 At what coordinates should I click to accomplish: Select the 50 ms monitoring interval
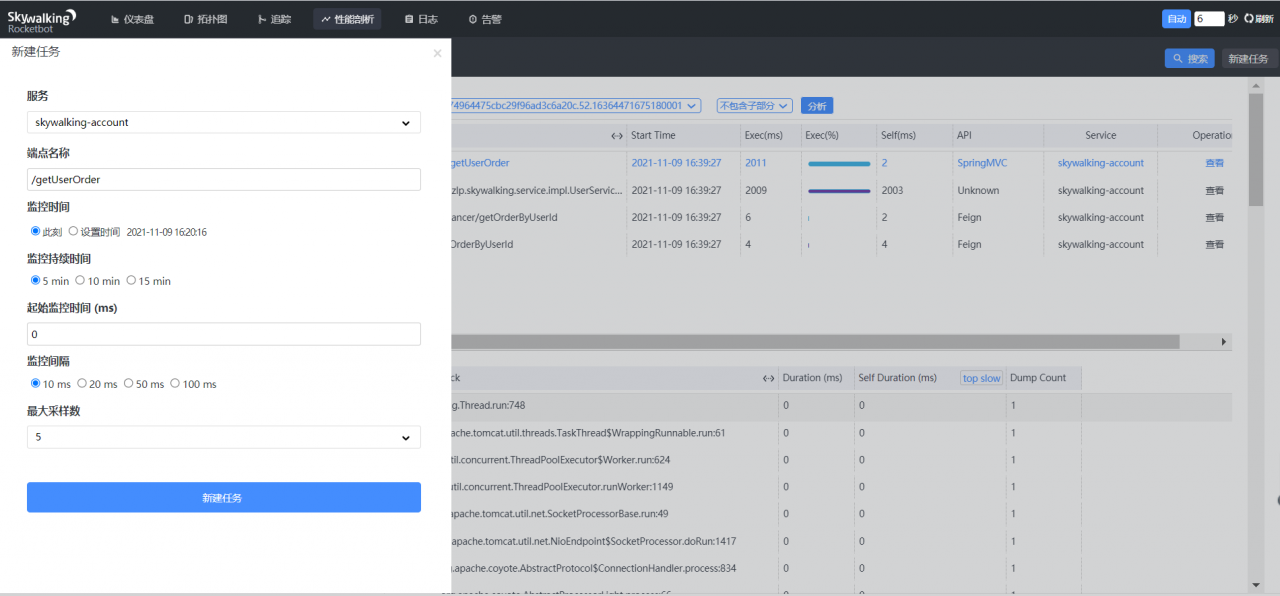129,384
